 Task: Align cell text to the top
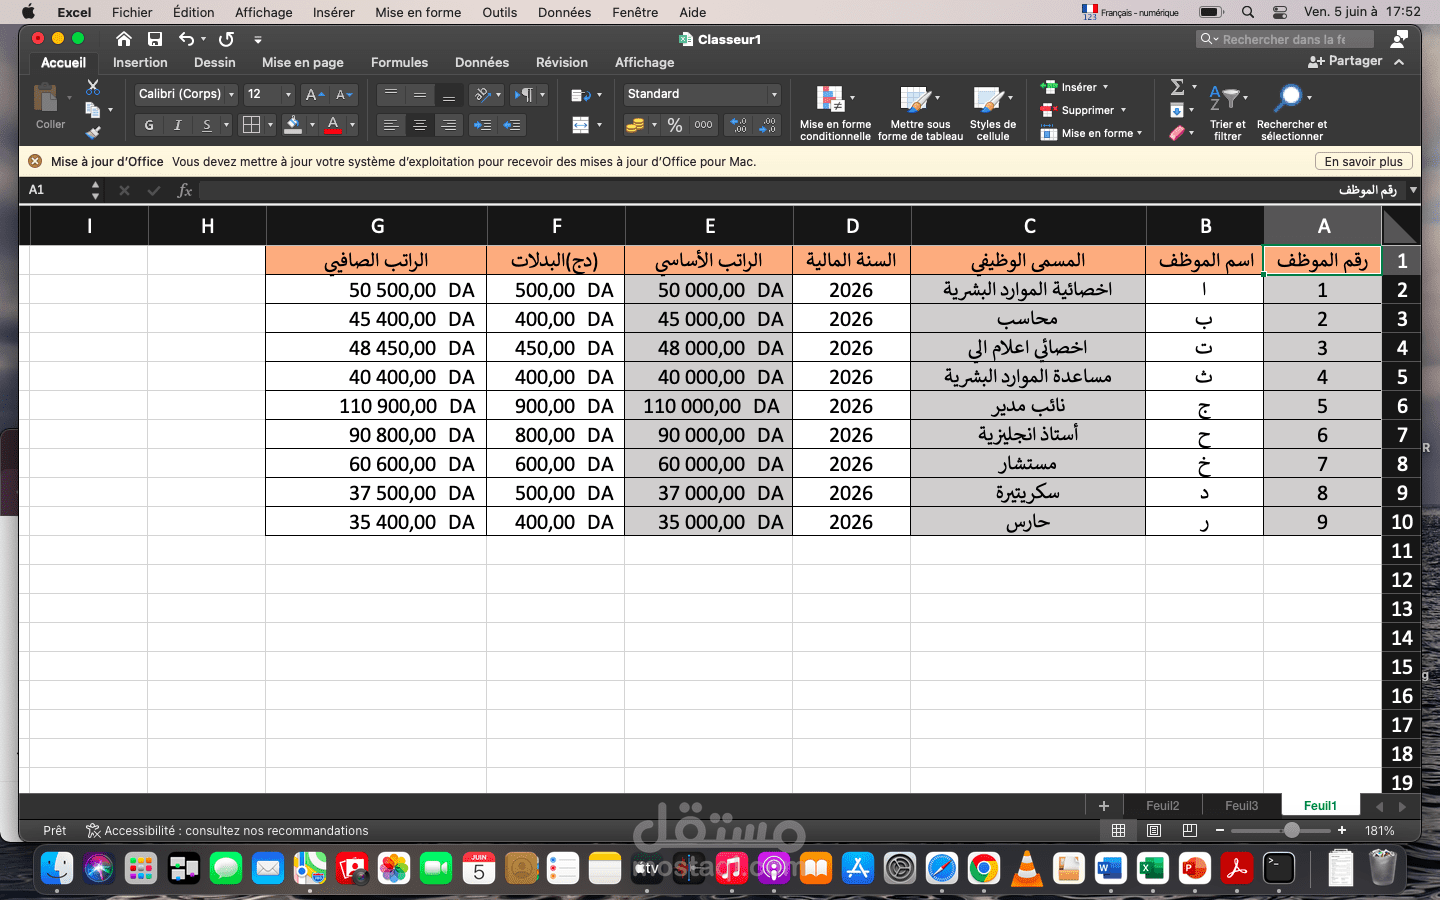[391, 94]
